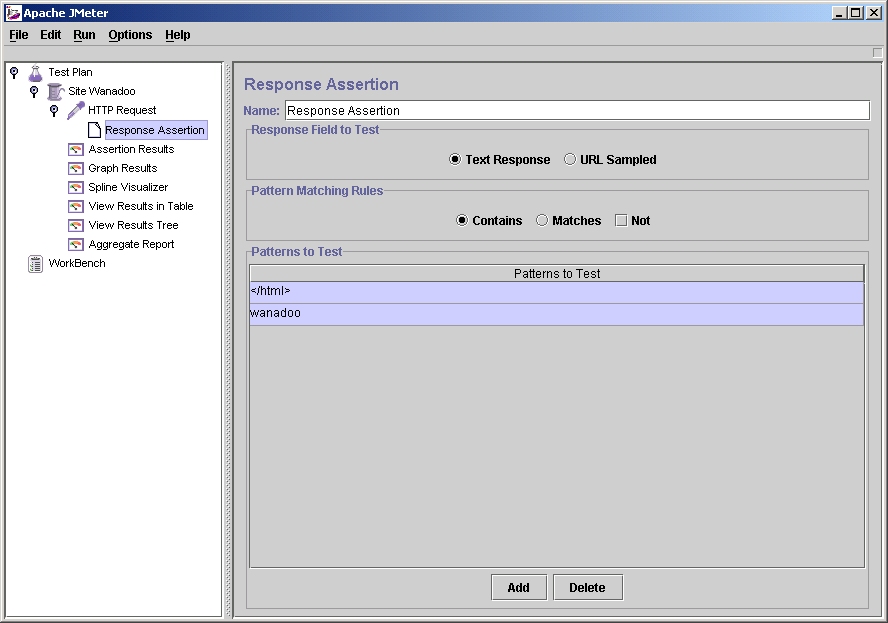Click the Spline Visualizer listener icon
The width and height of the screenshot is (888, 623).
[75, 187]
